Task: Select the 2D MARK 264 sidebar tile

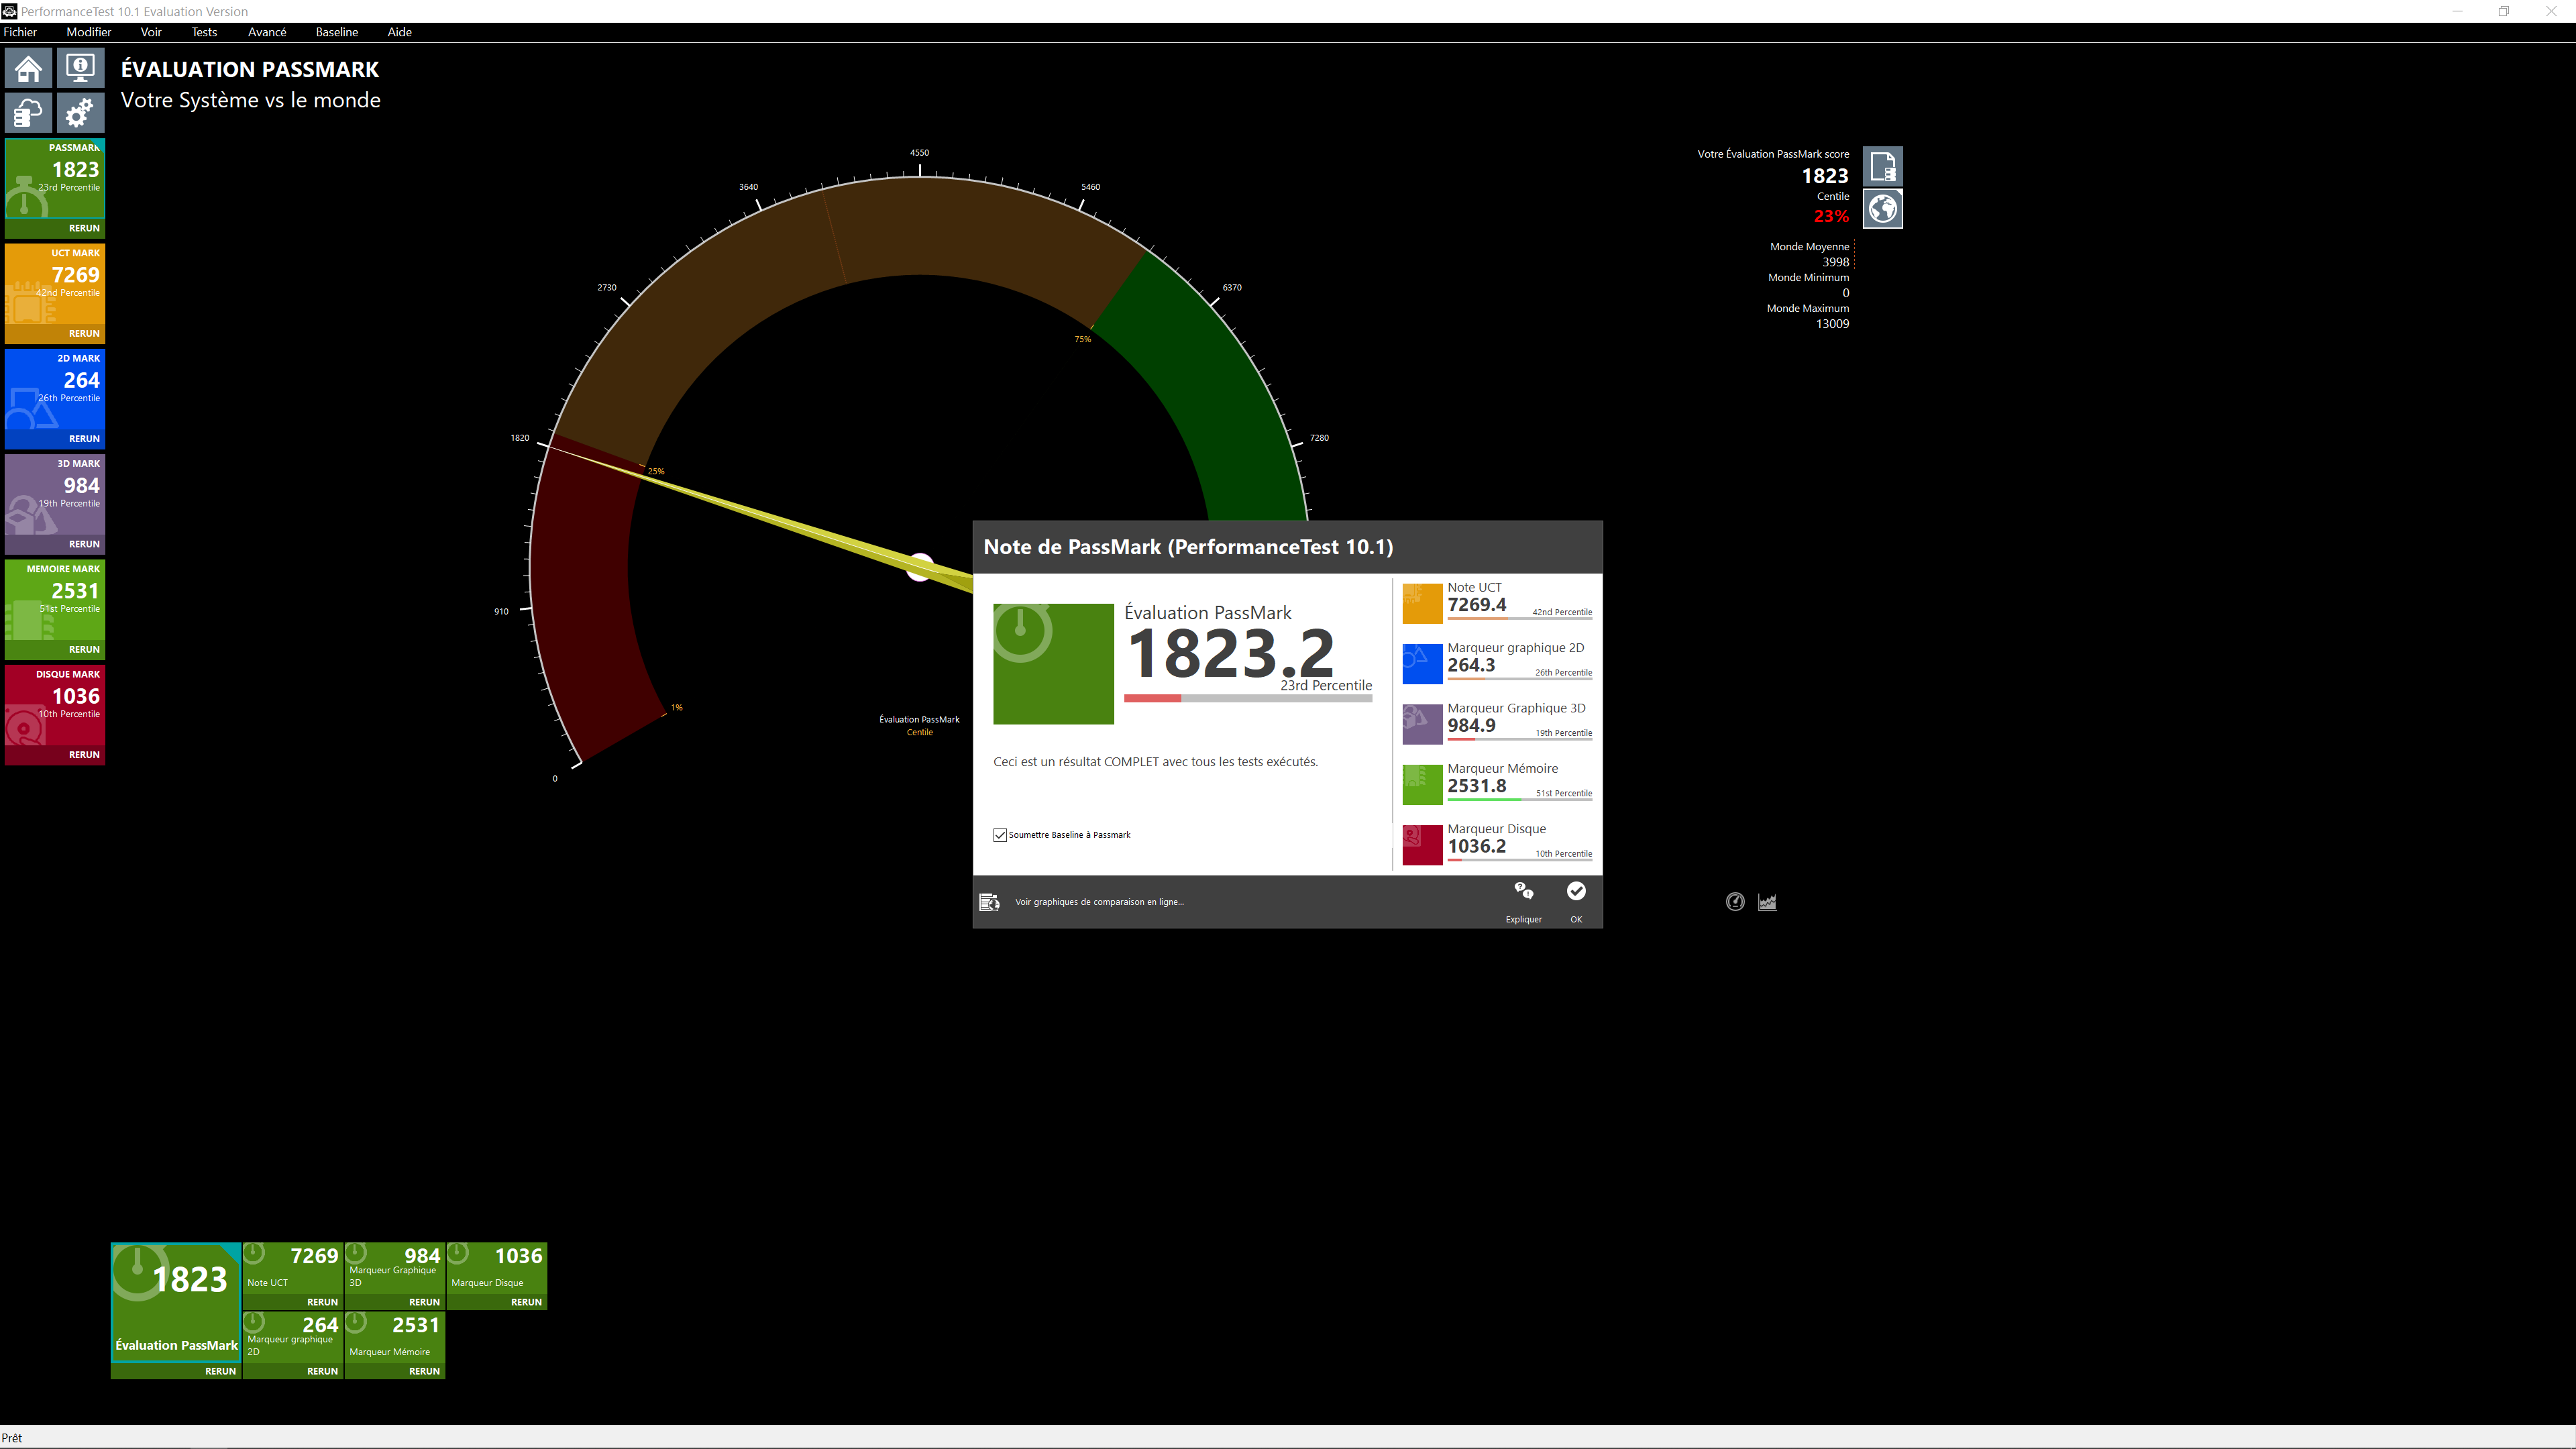Action: point(55,389)
